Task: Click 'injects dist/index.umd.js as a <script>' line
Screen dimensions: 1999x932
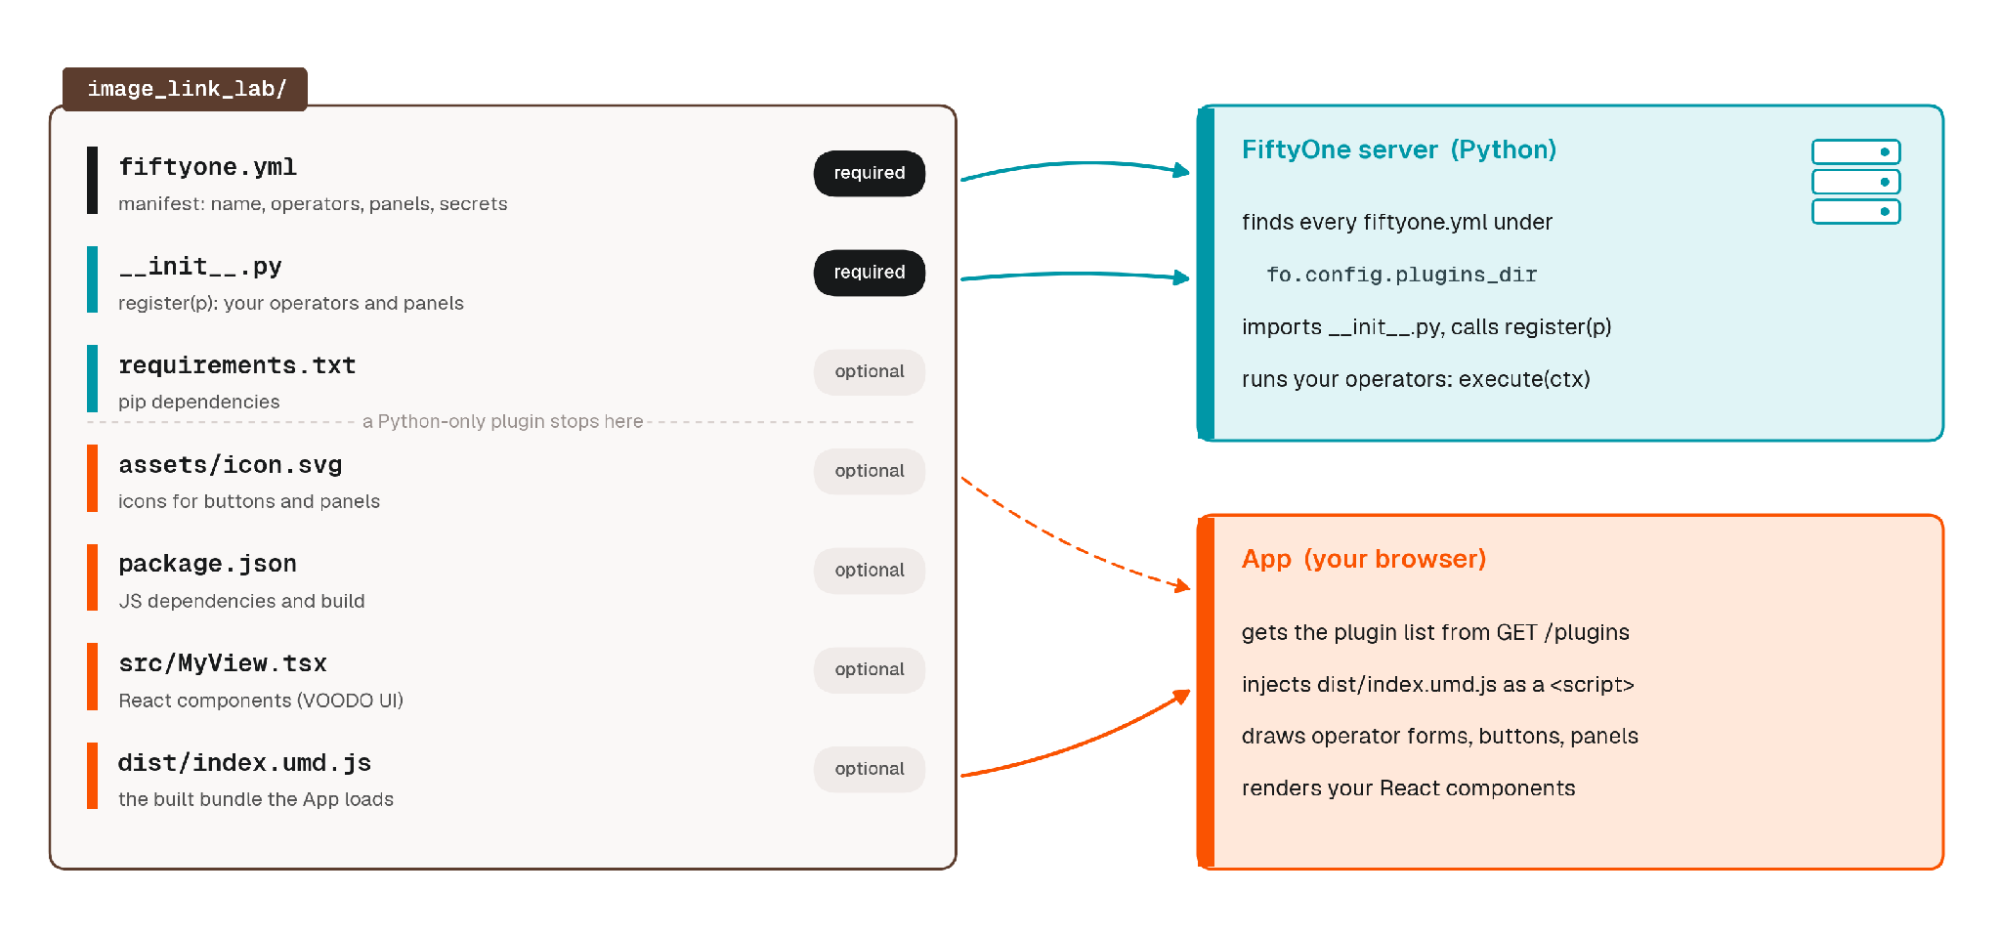Action: click(x=1437, y=684)
